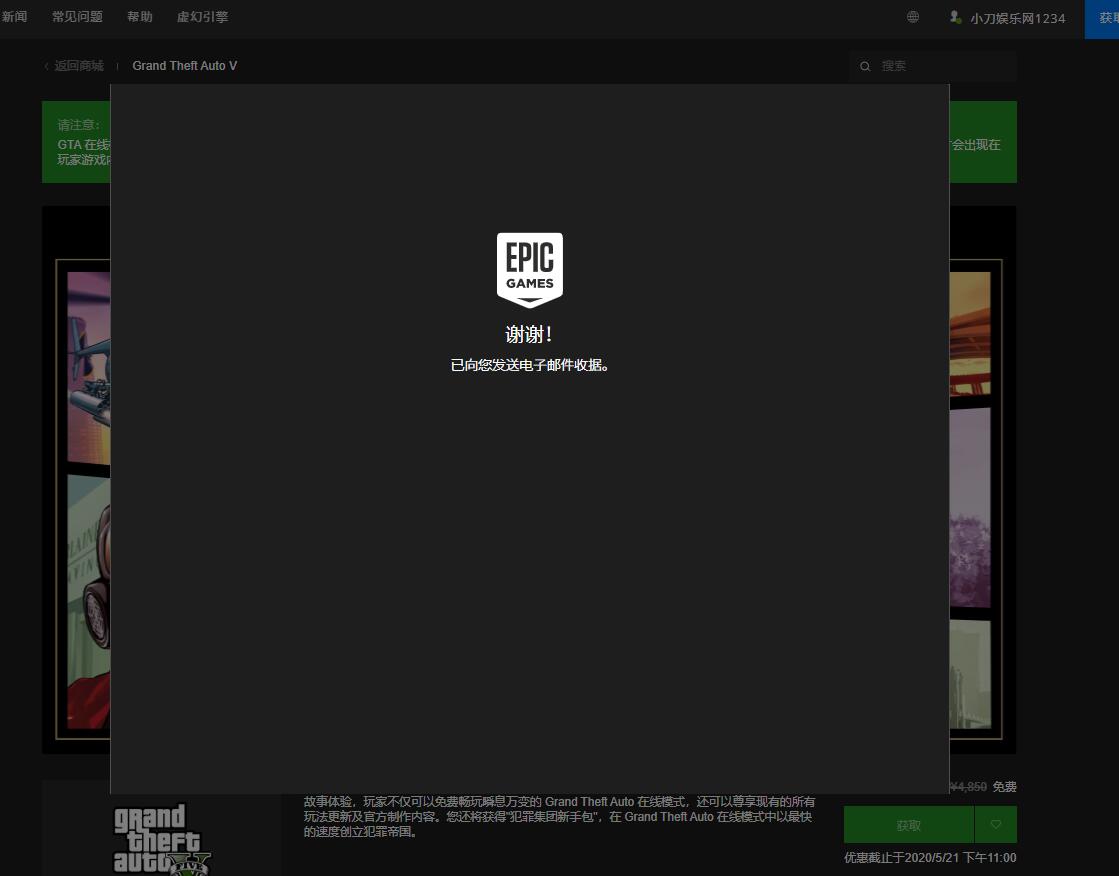Click the green 请注意 notice banner
Viewport: 1119px width, 876px height.
click(76, 142)
